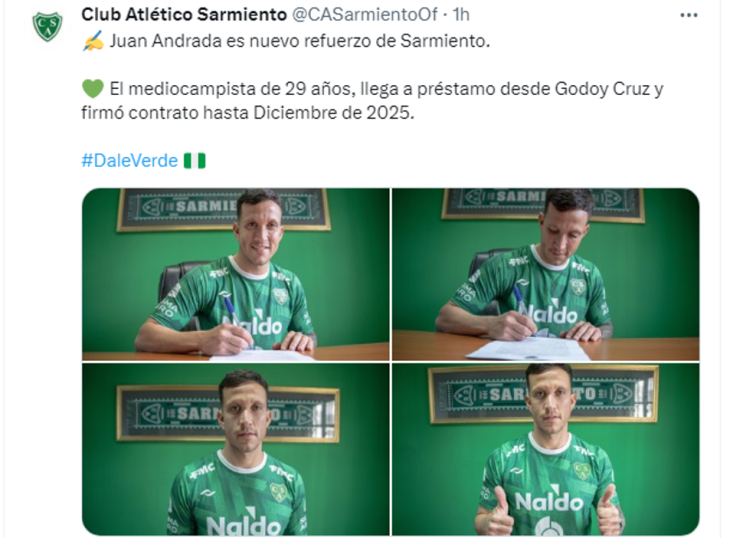Open the three-dot more options menu
The image size is (730, 538).
click(x=689, y=15)
